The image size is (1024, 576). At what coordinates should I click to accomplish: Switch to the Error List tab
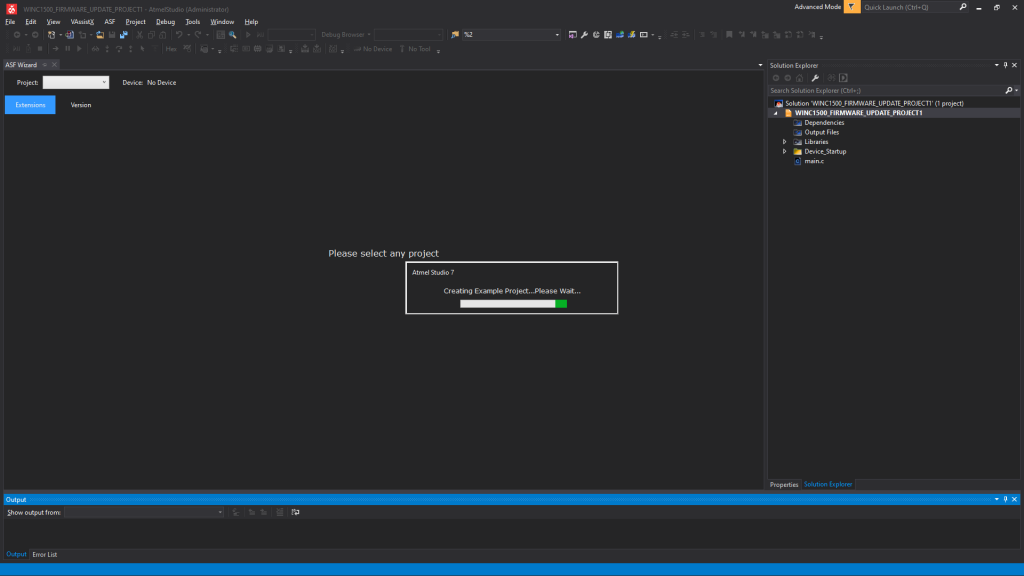pyautogui.click(x=44, y=554)
